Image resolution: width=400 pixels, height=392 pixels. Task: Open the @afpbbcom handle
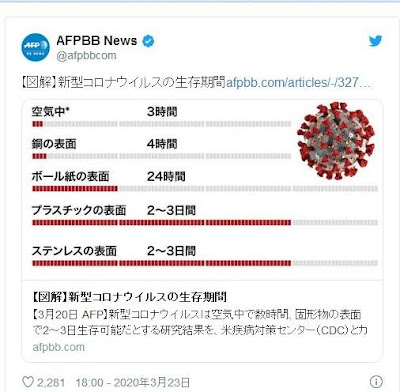click(86, 55)
